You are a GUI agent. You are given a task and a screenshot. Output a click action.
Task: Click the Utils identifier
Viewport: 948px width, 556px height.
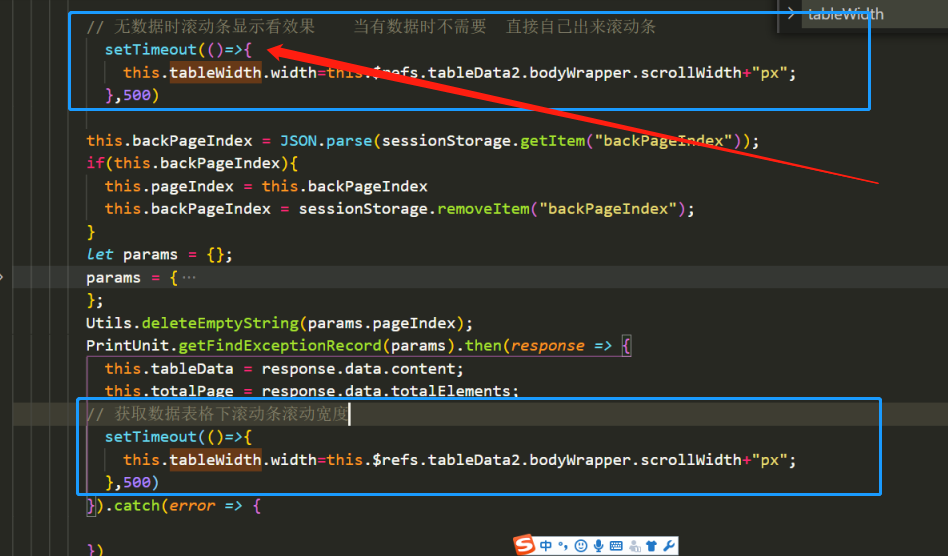(x=109, y=323)
